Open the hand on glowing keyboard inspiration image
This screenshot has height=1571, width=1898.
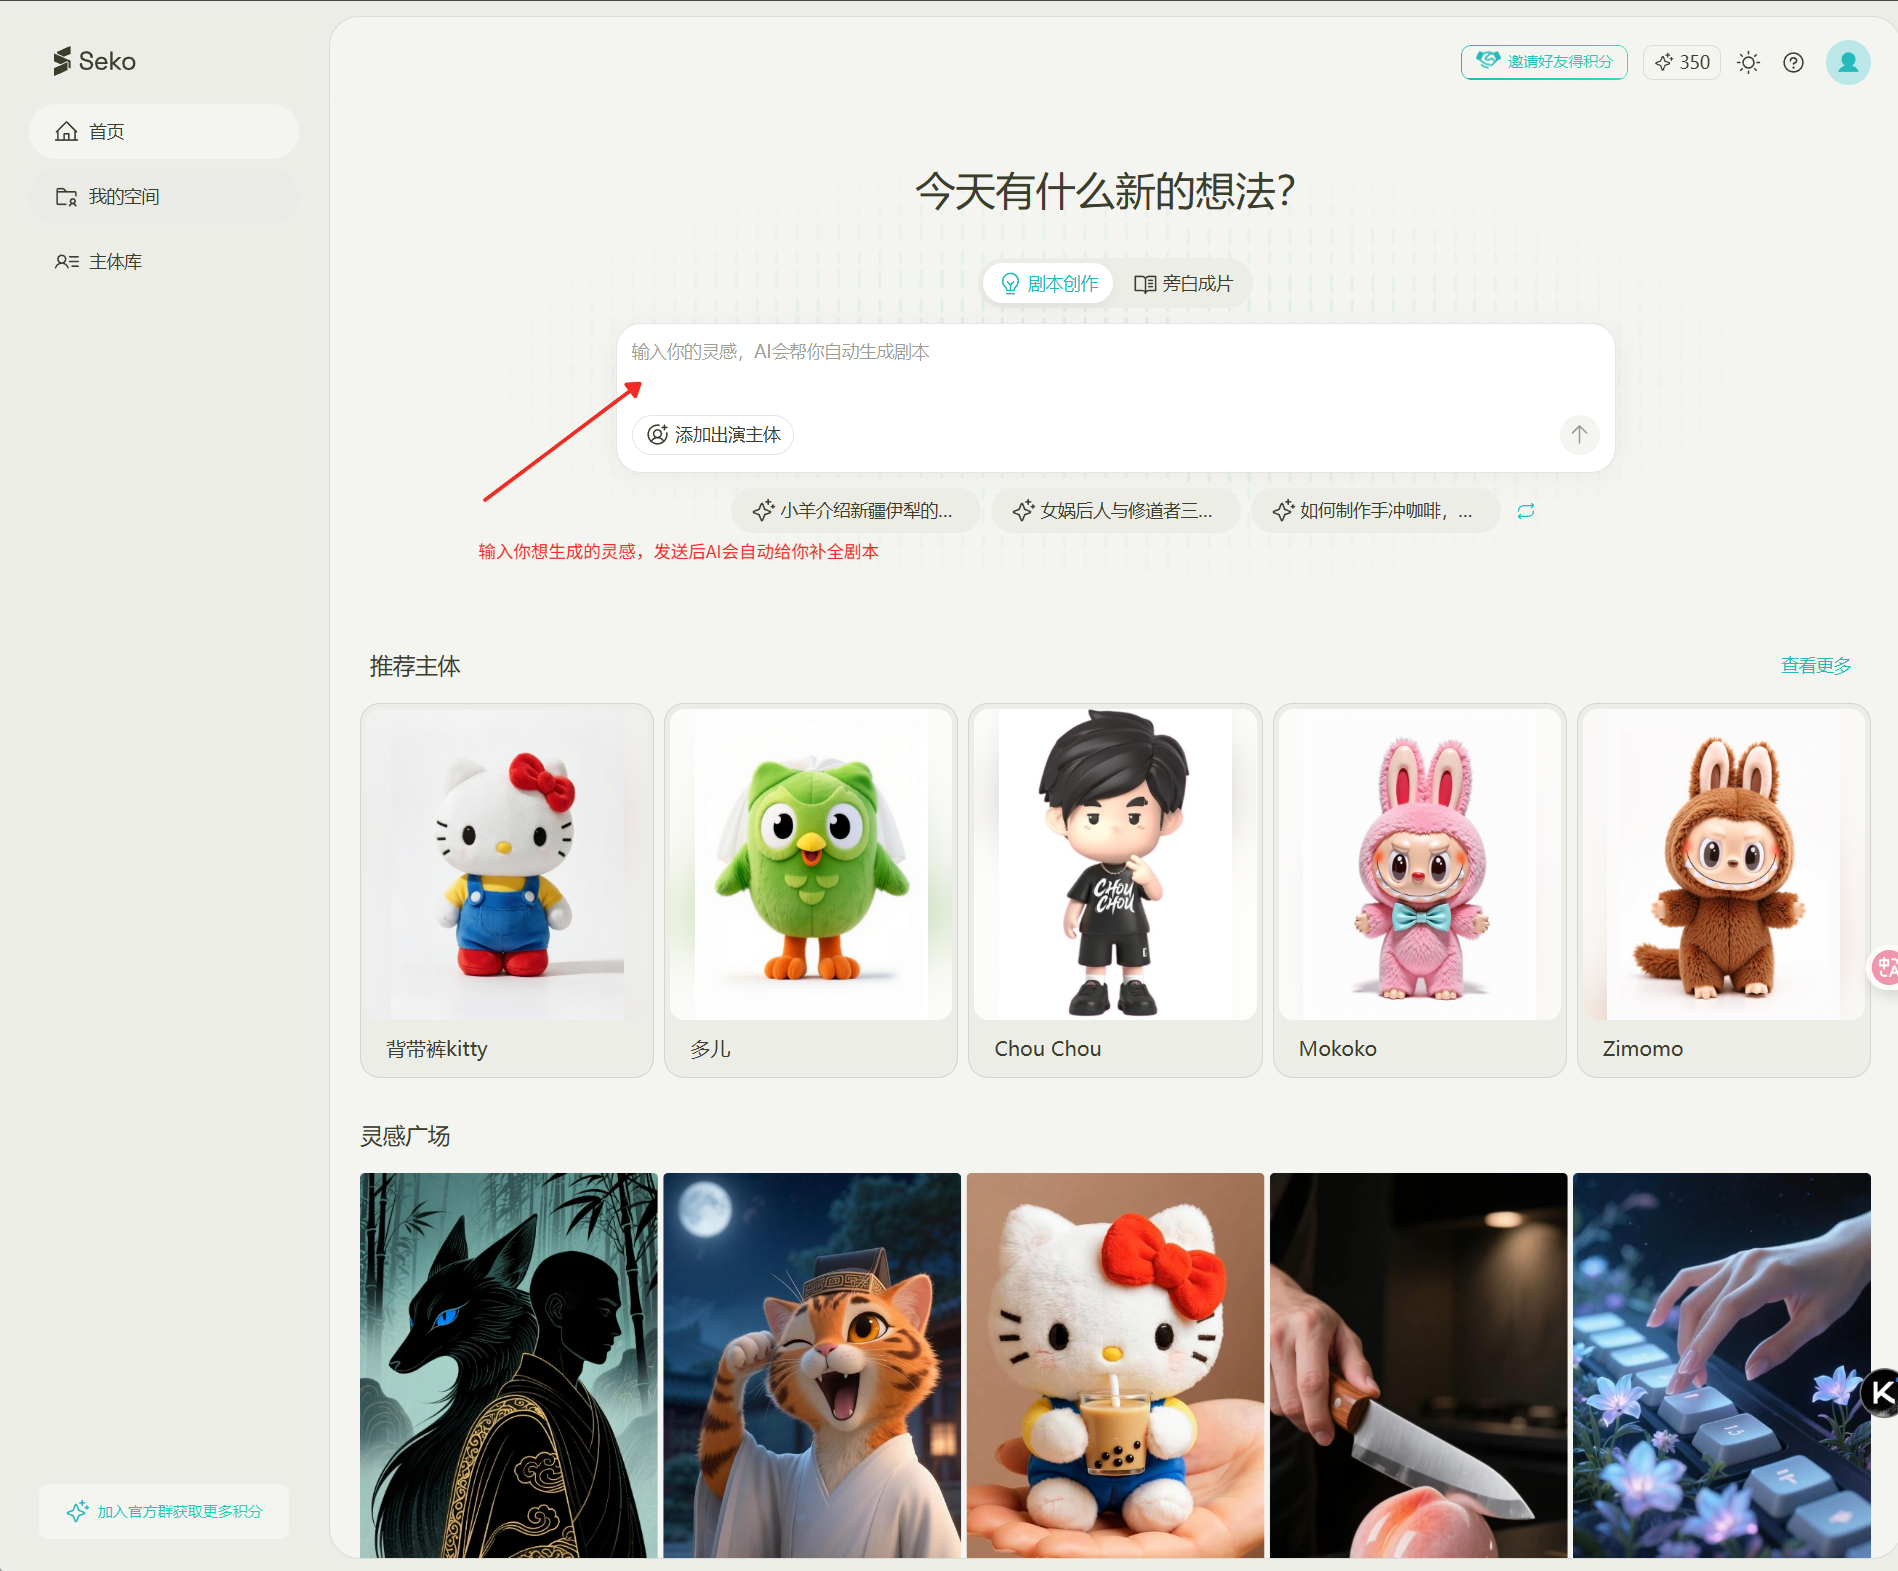pos(1721,1365)
